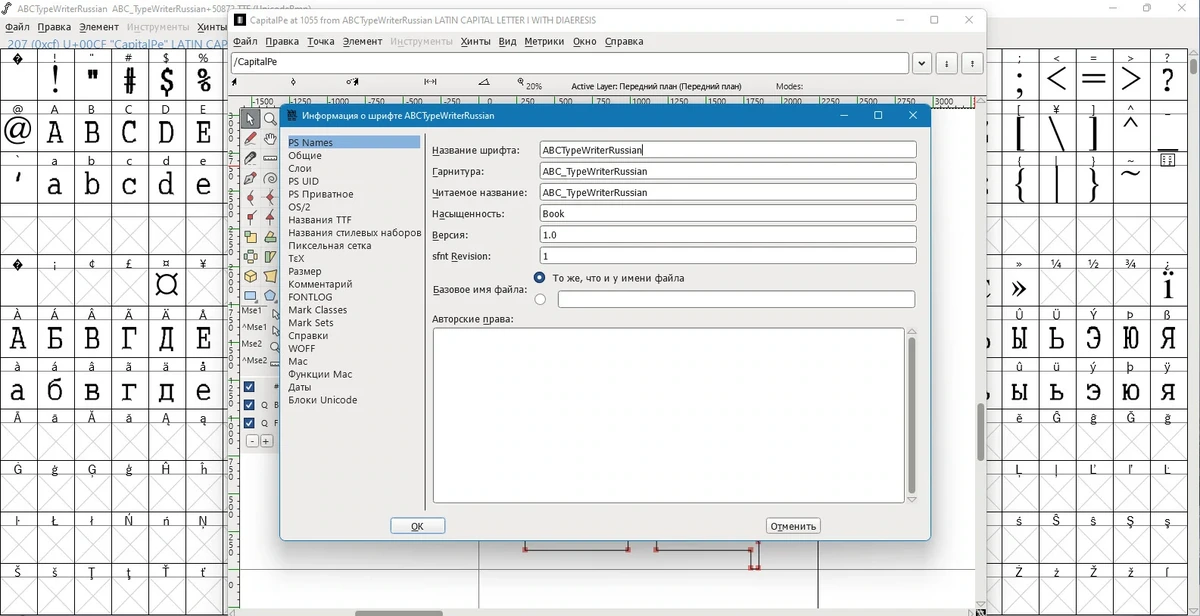Viewport: 1200px width, 616px height.
Task: Select the @ glyph cell in font view
Action: (18, 126)
